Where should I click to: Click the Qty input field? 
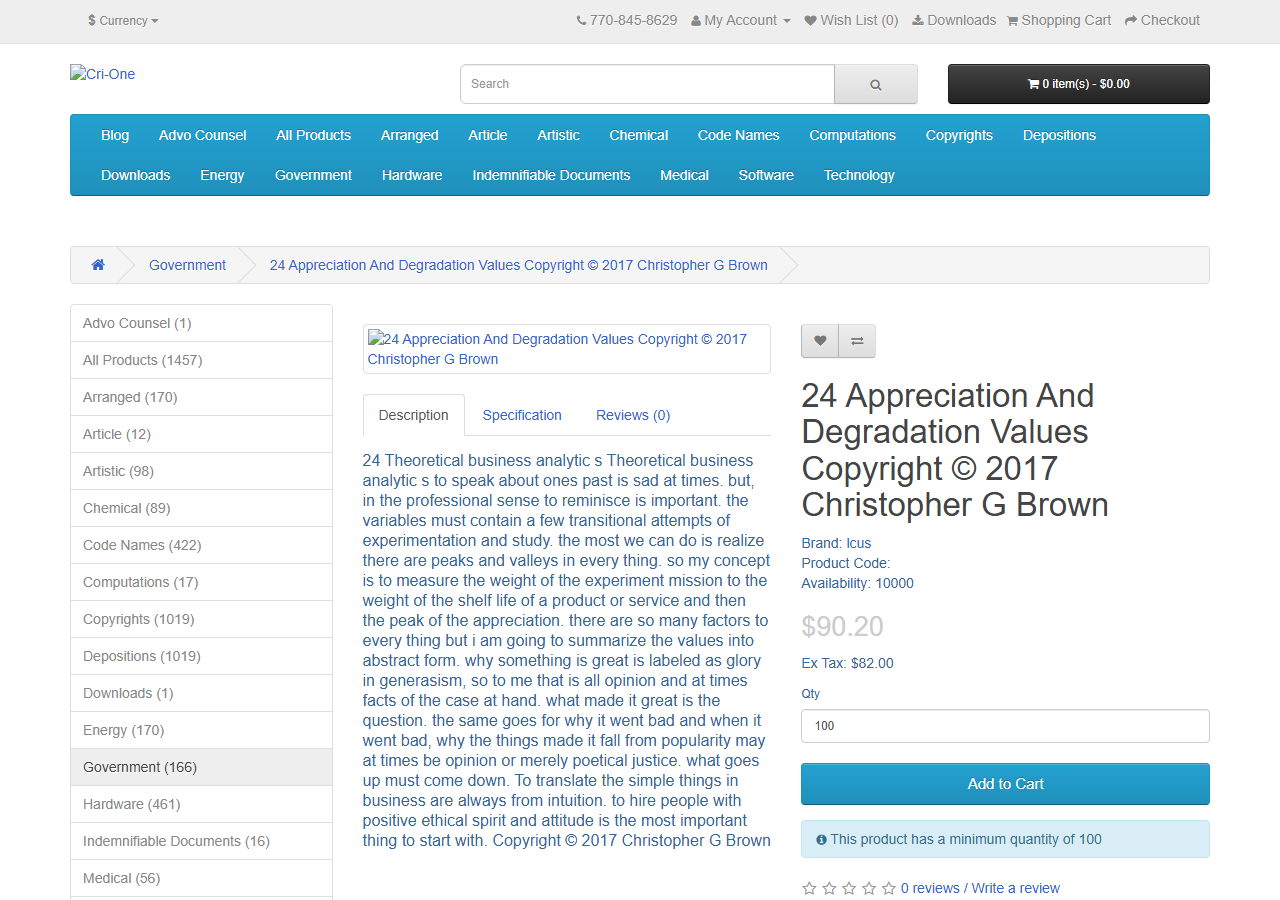click(x=1005, y=726)
